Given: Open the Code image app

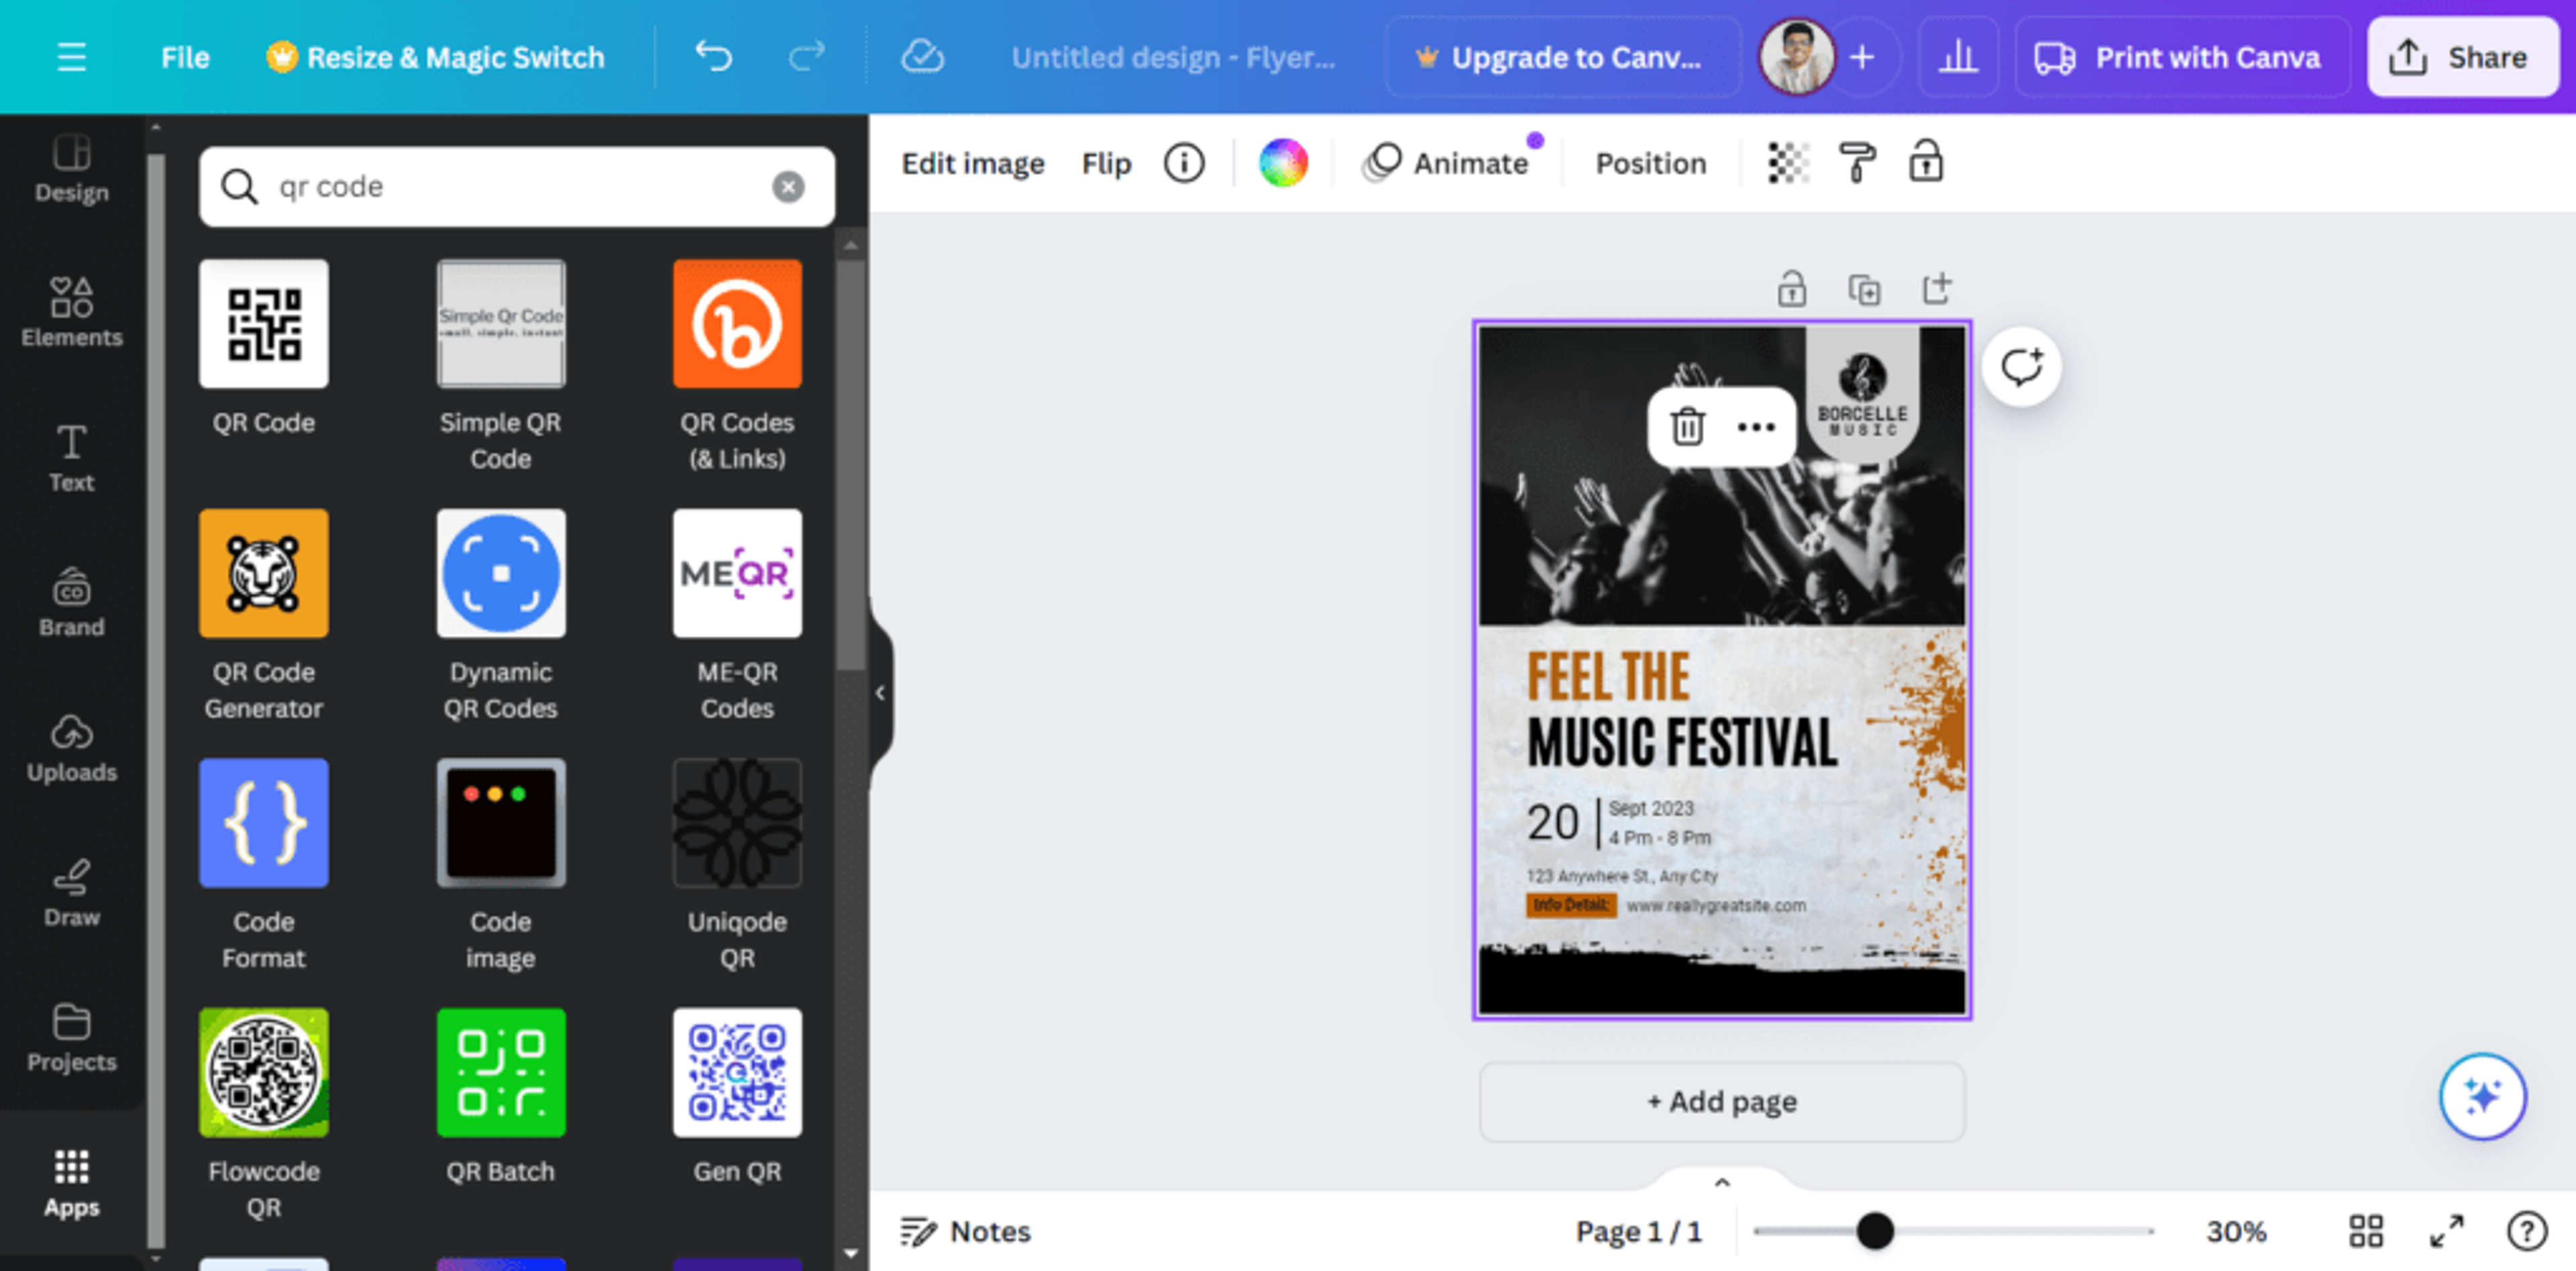Looking at the screenshot, I should pos(501,866).
